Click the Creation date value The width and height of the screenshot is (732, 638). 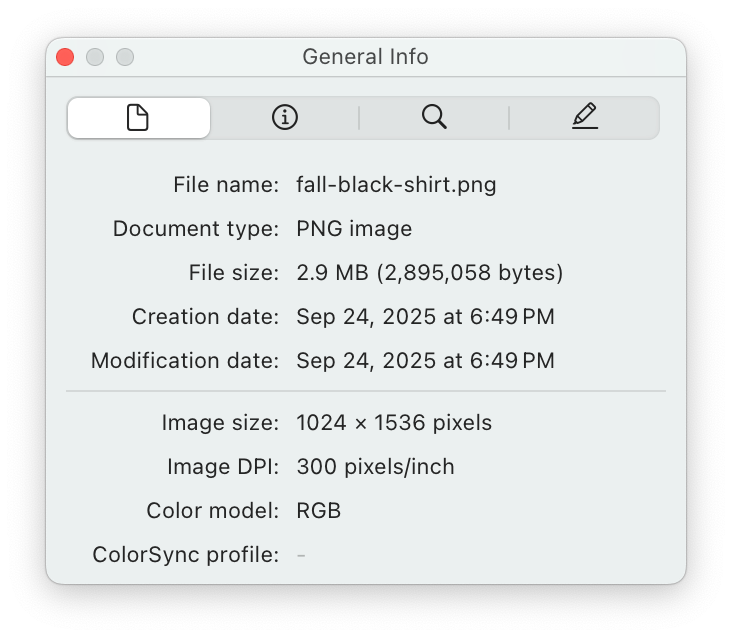click(x=425, y=317)
